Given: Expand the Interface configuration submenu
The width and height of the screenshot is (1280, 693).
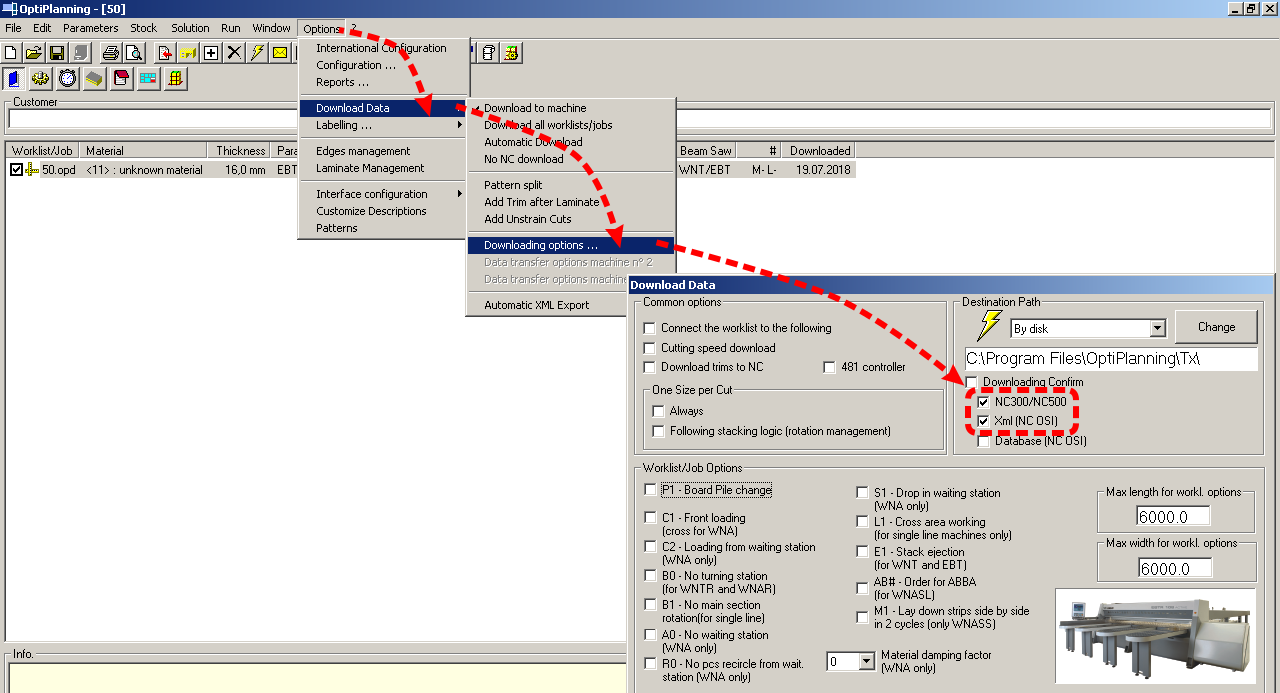Looking at the screenshot, I should (384, 194).
